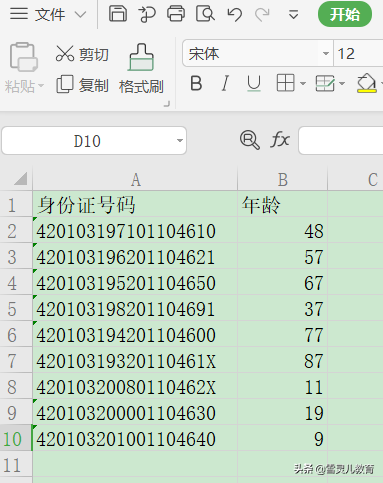The width and height of the screenshot is (383, 483).
Task: Click the 复制 copy button
Action: point(82,85)
